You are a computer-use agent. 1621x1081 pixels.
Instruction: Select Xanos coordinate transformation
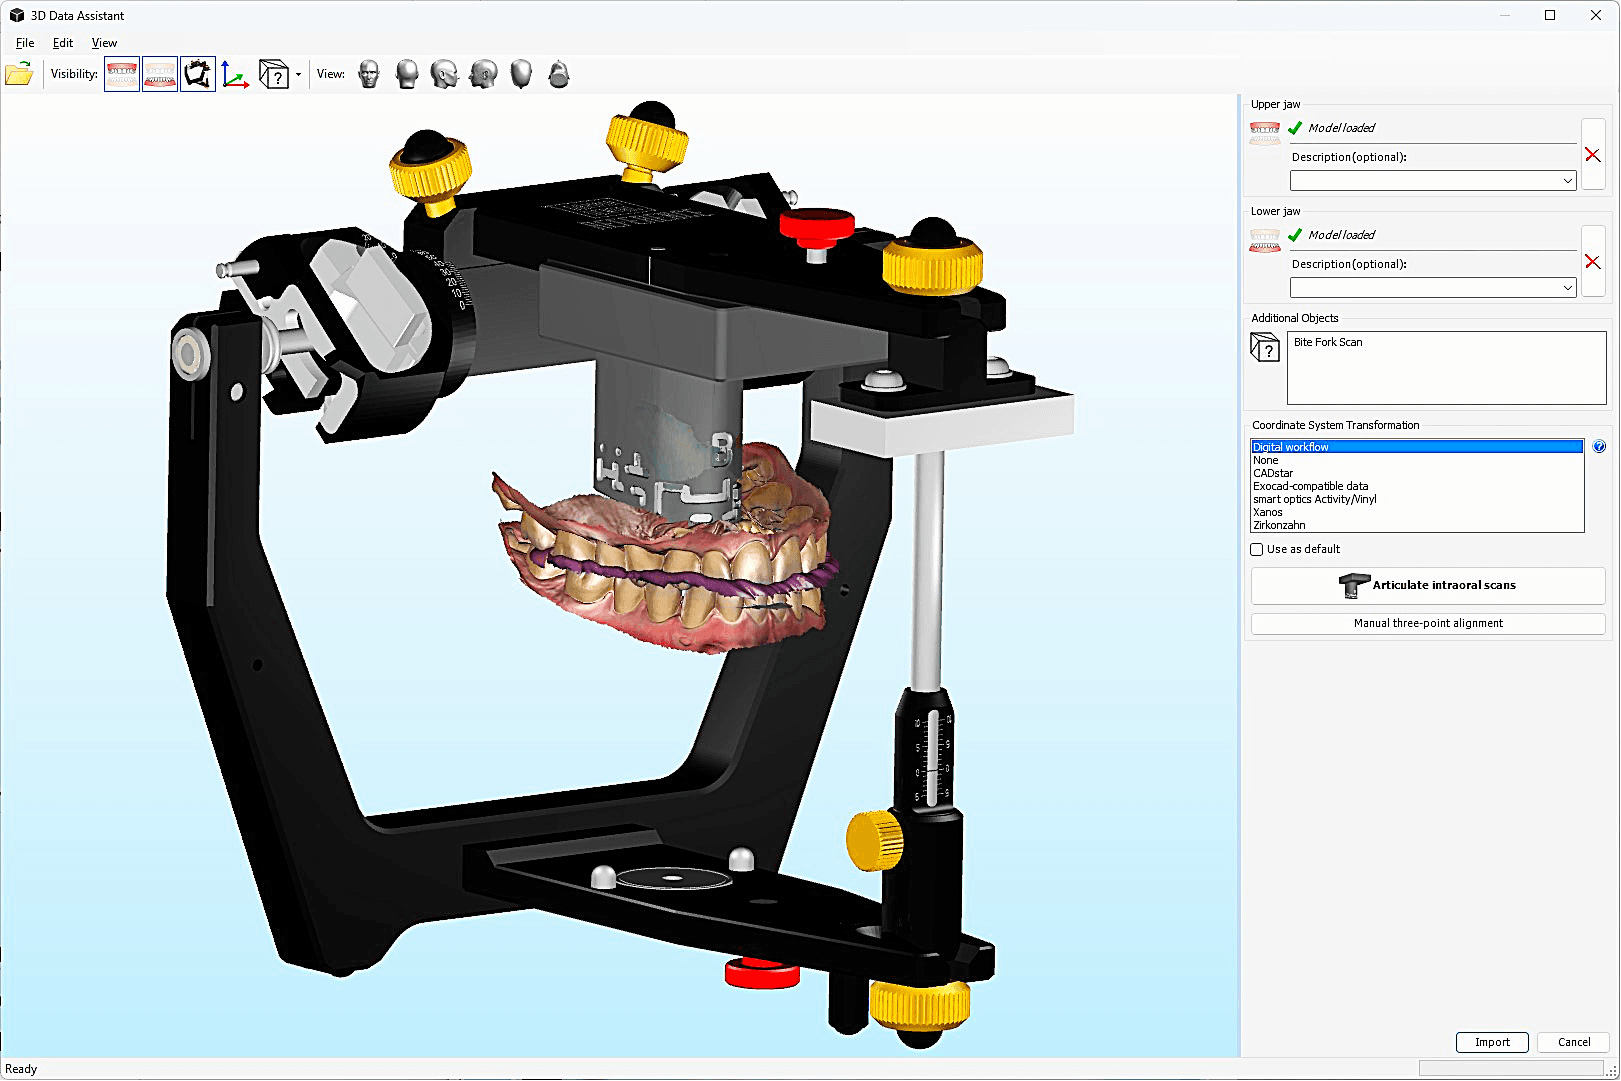[1417, 512]
